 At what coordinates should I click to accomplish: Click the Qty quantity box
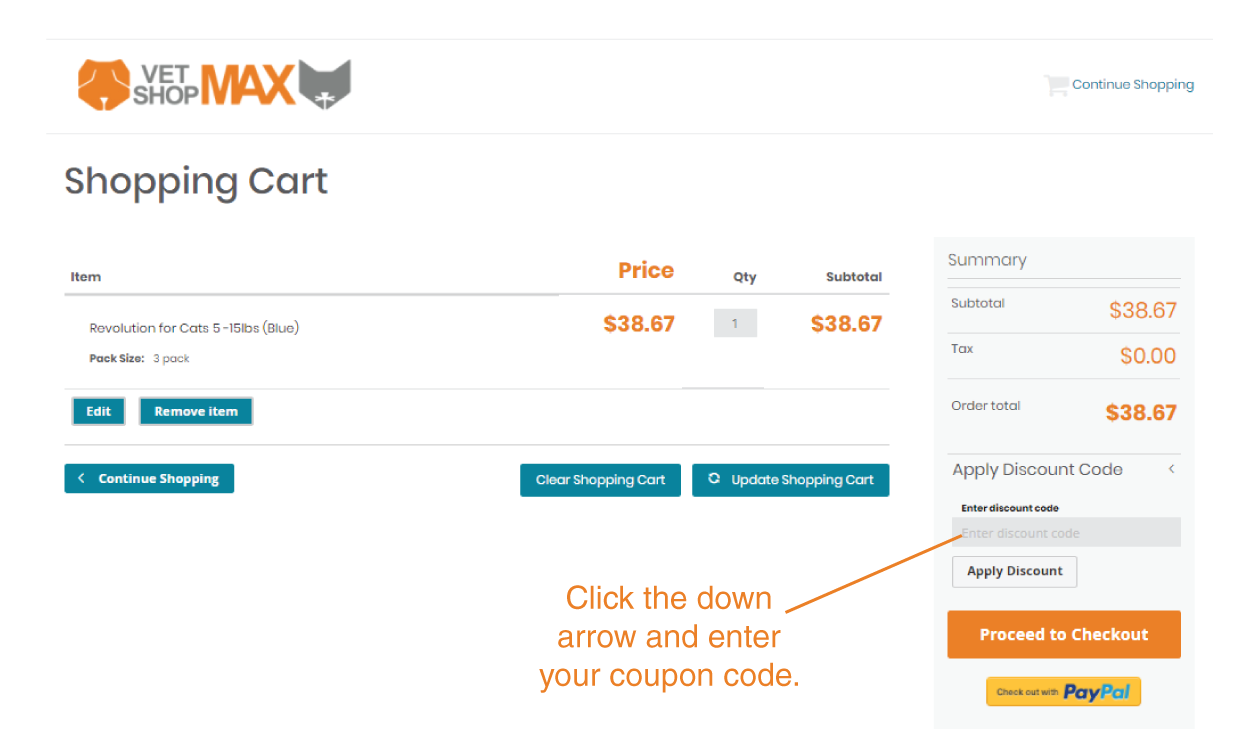pyautogui.click(x=735, y=323)
